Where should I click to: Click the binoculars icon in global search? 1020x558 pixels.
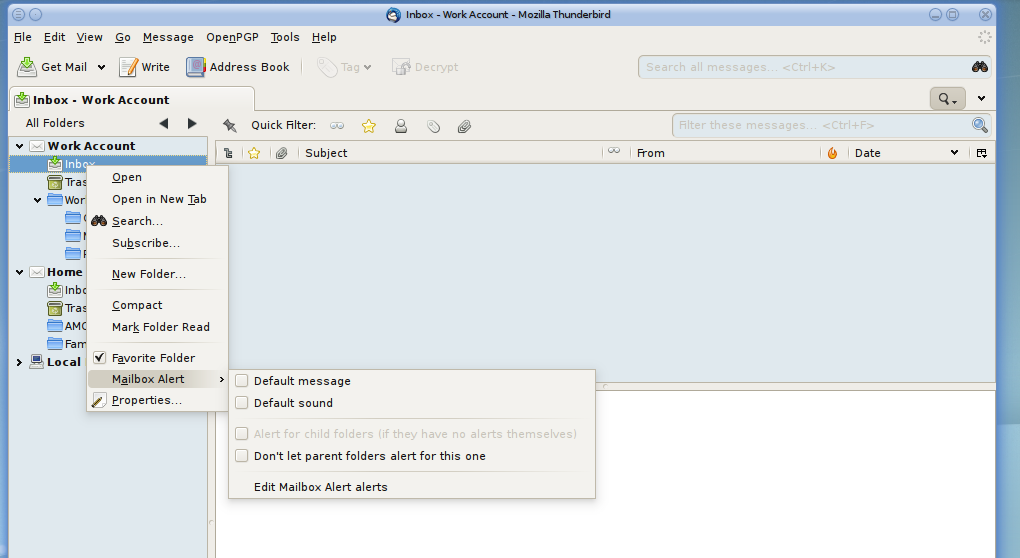point(980,67)
